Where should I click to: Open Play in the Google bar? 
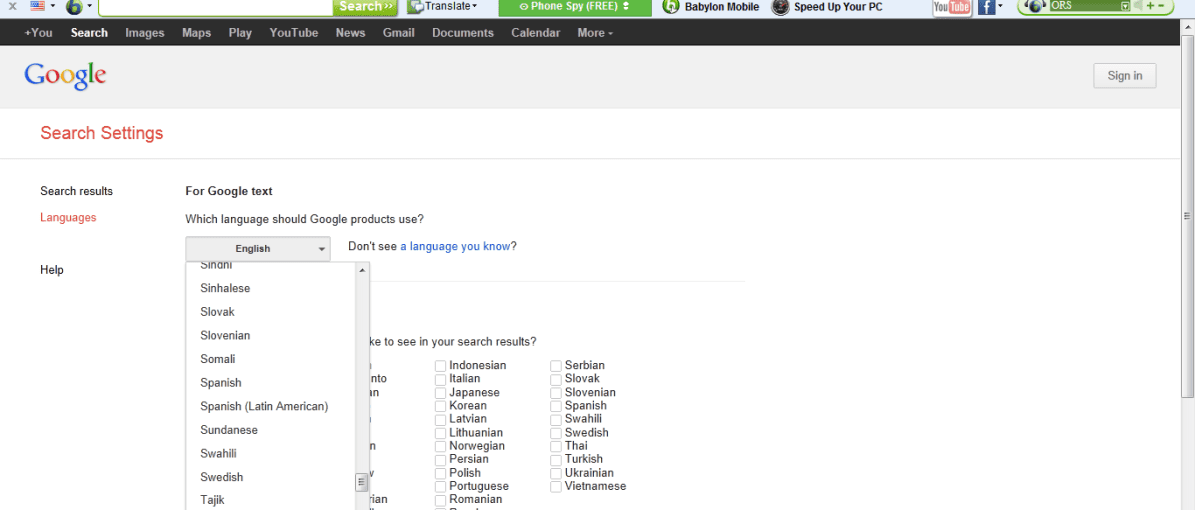240,33
